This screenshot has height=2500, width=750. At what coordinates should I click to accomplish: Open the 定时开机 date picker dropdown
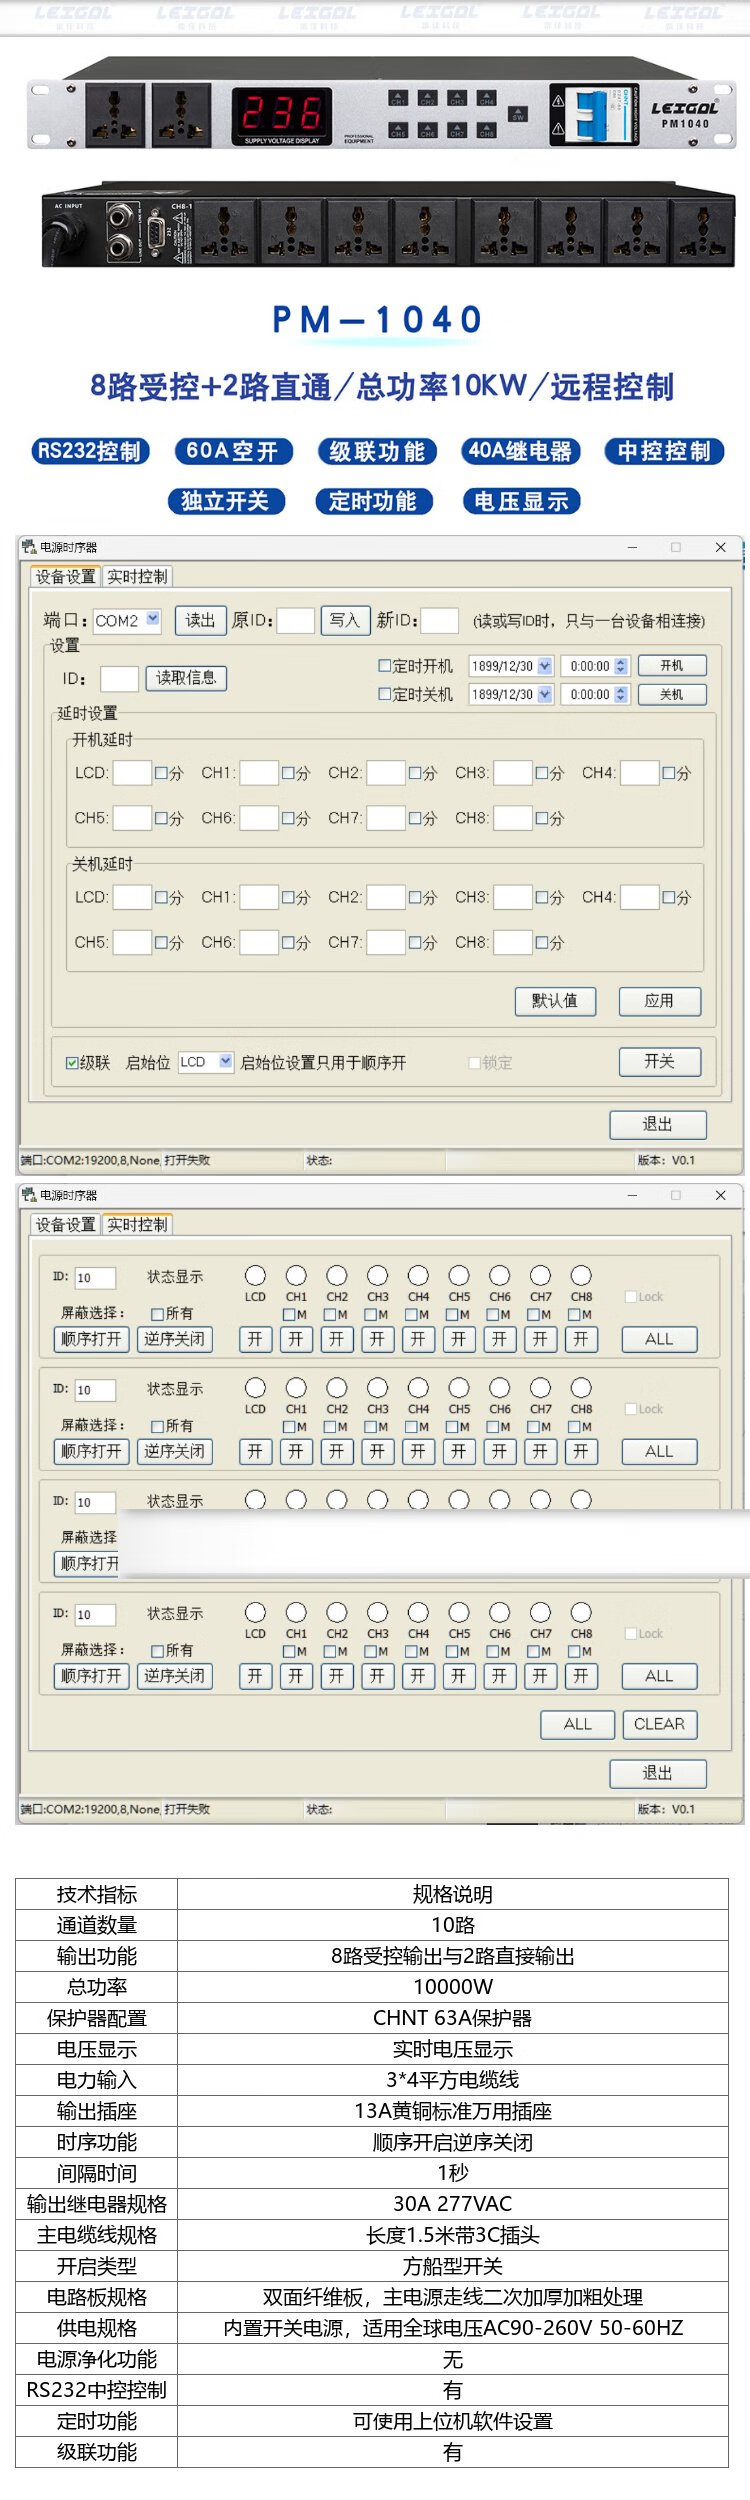(x=545, y=666)
